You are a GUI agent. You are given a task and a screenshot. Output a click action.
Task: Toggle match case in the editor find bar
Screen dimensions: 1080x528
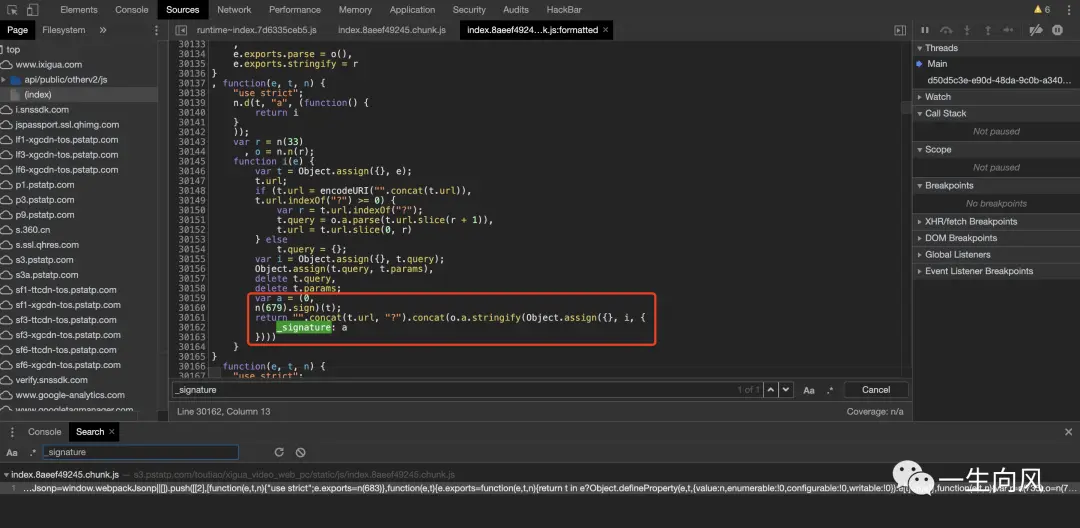809,390
